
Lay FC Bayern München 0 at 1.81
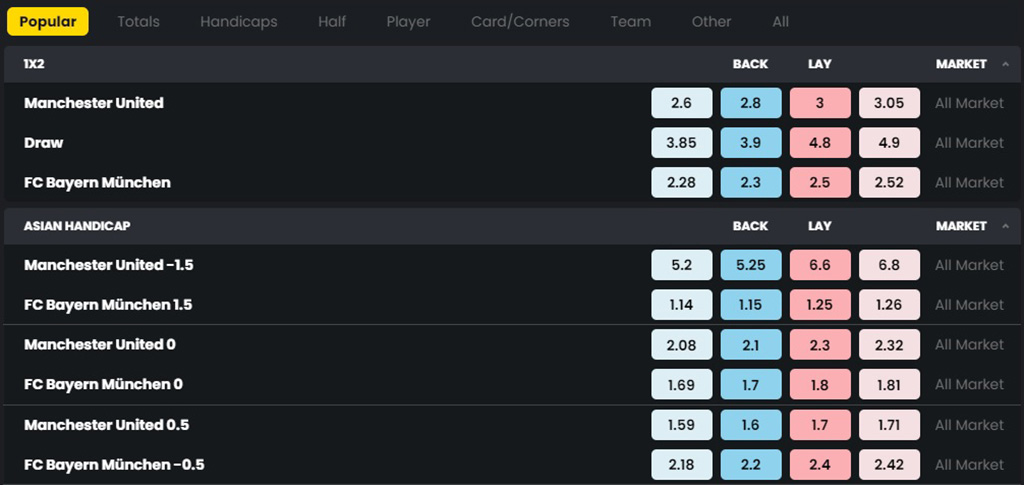(x=889, y=384)
